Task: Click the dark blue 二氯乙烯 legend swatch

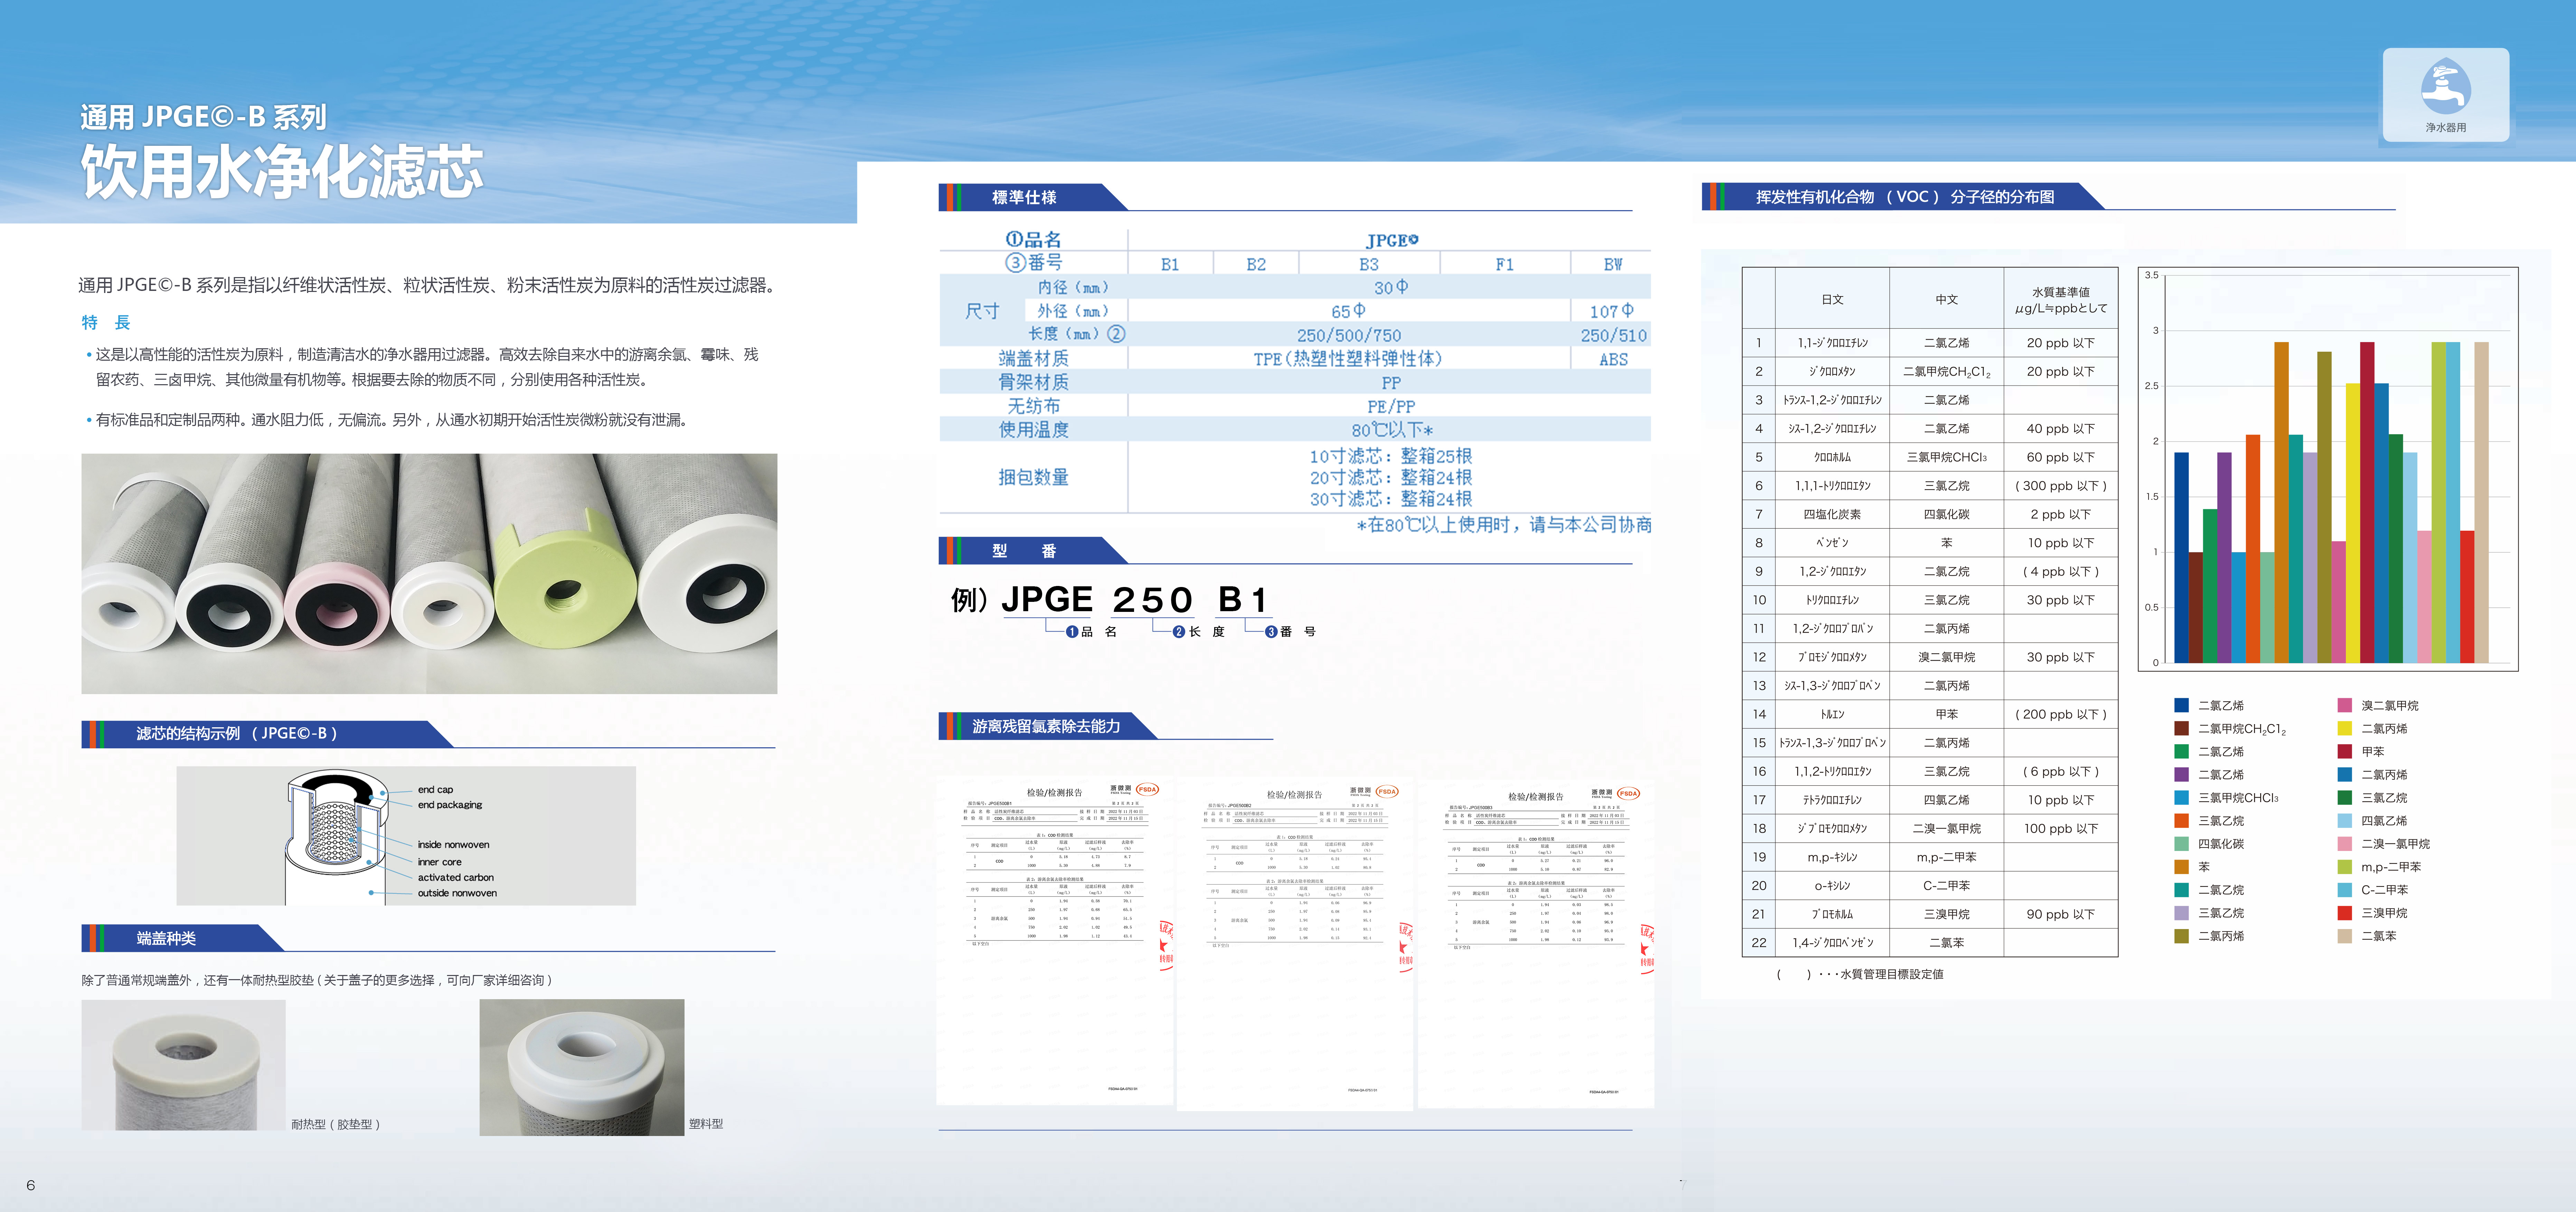Action: pyautogui.click(x=2181, y=705)
